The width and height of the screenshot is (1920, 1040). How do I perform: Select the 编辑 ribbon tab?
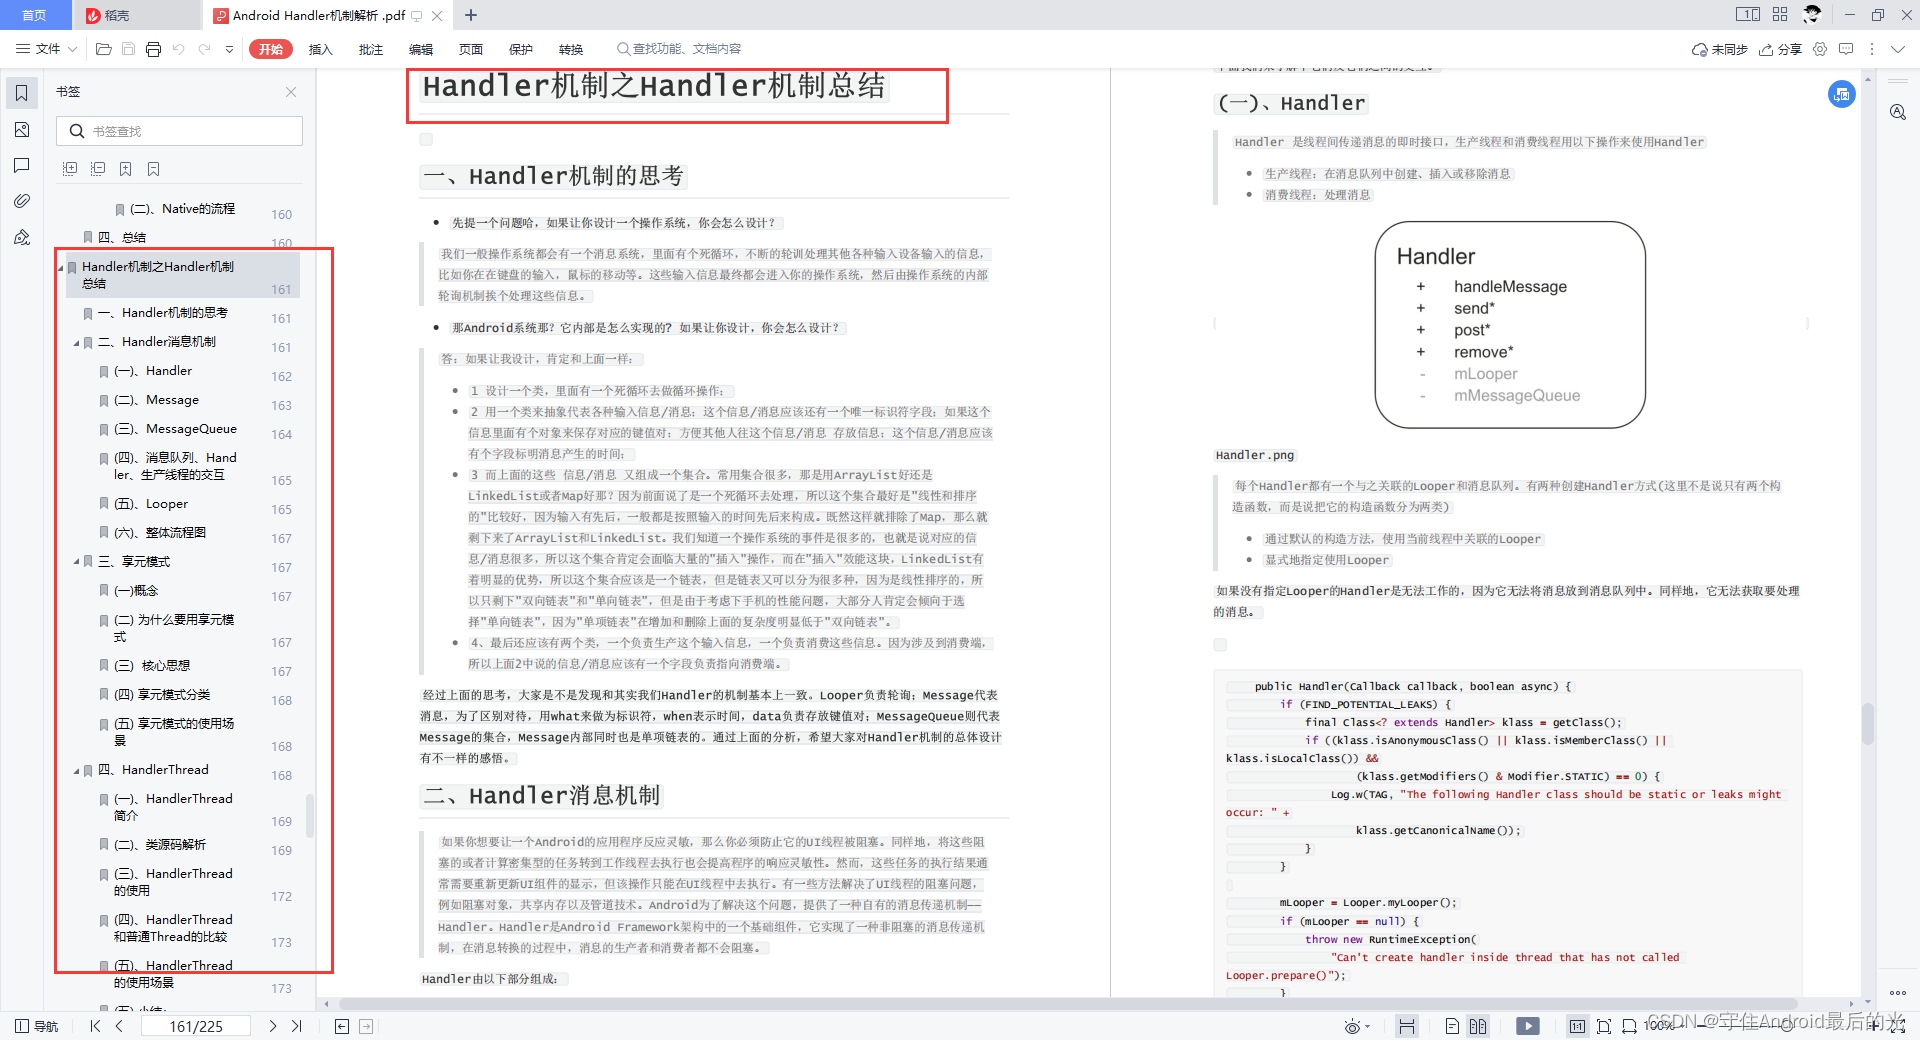[420, 49]
